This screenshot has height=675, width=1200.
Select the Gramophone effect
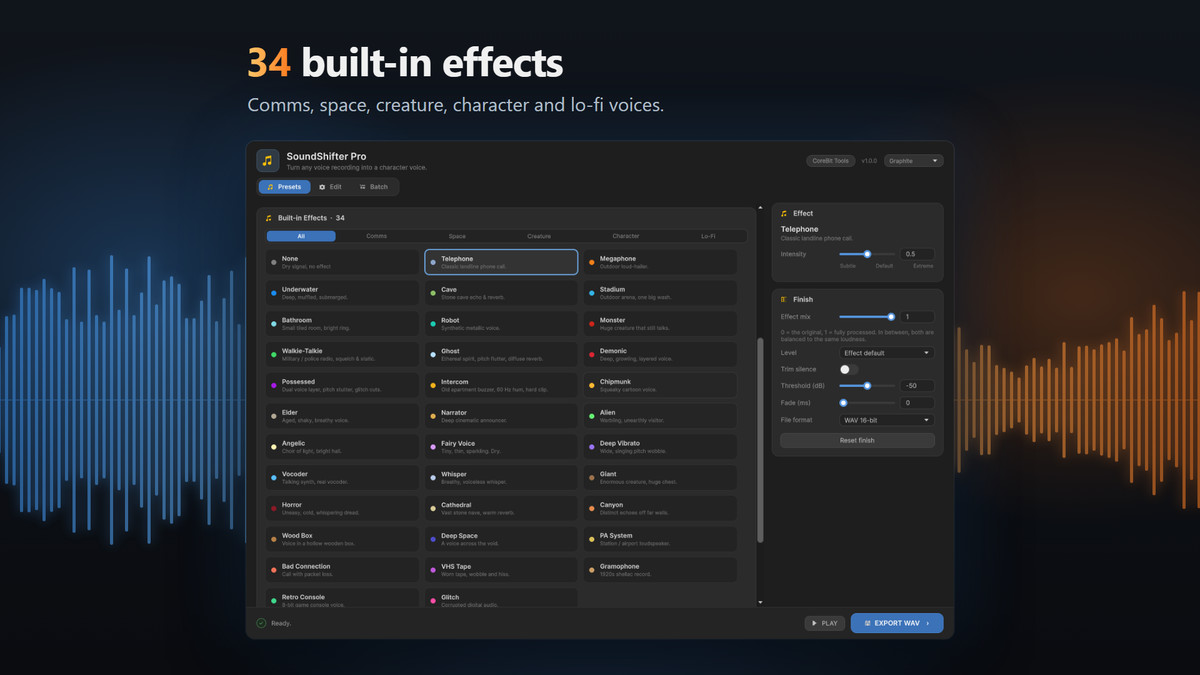pyautogui.click(x=660, y=570)
